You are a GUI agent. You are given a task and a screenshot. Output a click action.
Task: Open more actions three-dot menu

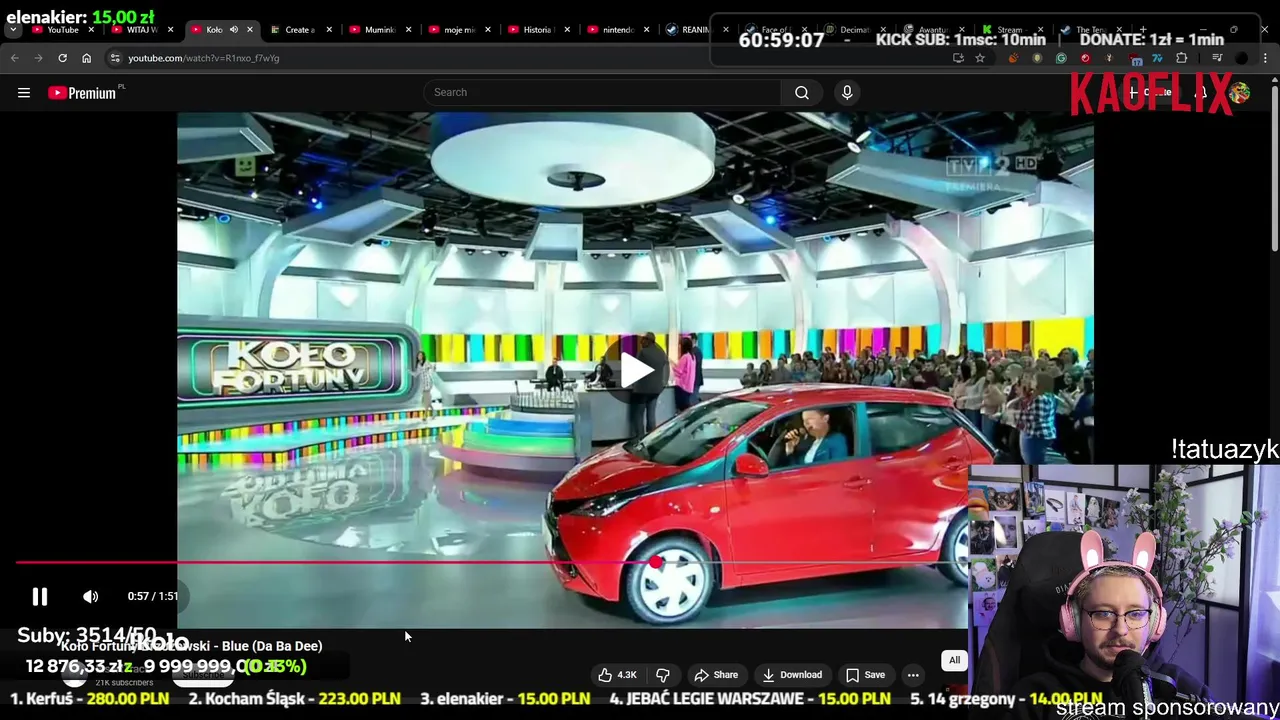[x=913, y=675]
